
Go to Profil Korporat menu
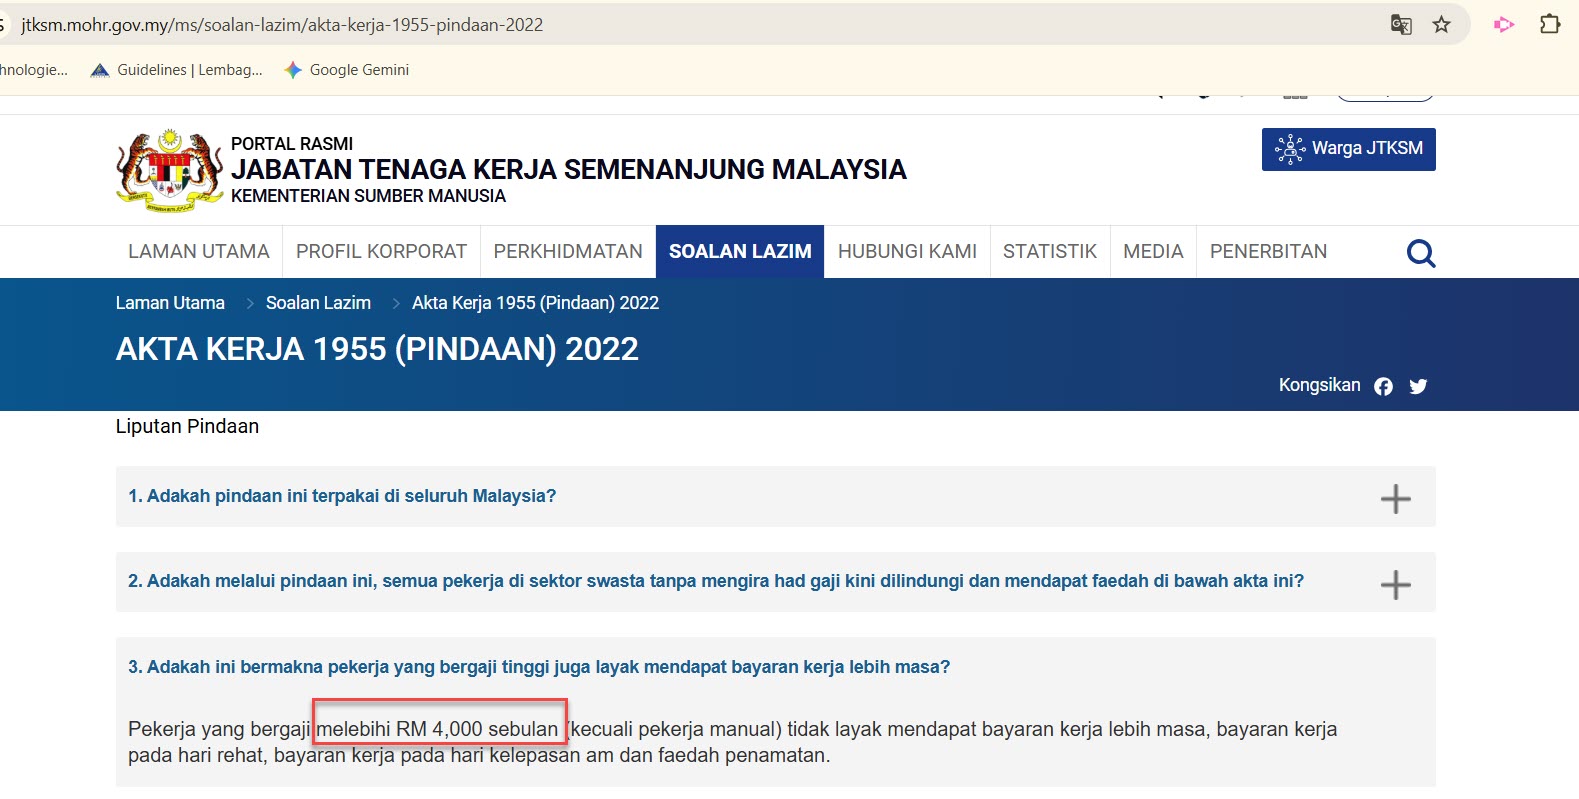[381, 252]
